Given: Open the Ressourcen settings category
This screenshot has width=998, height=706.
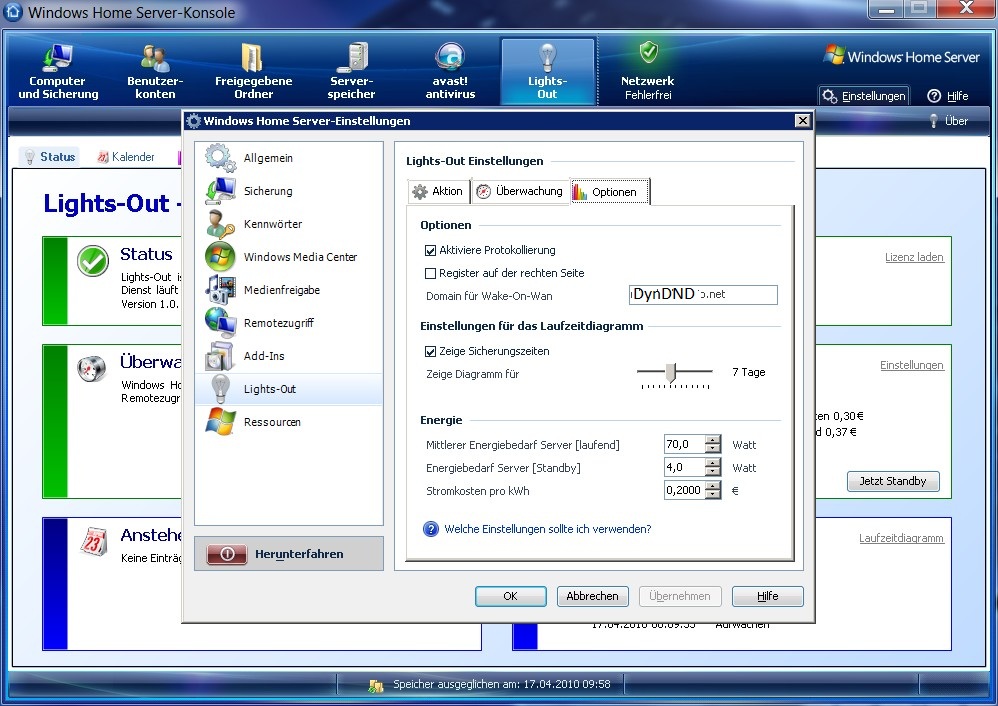Looking at the screenshot, I should click(x=288, y=422).
